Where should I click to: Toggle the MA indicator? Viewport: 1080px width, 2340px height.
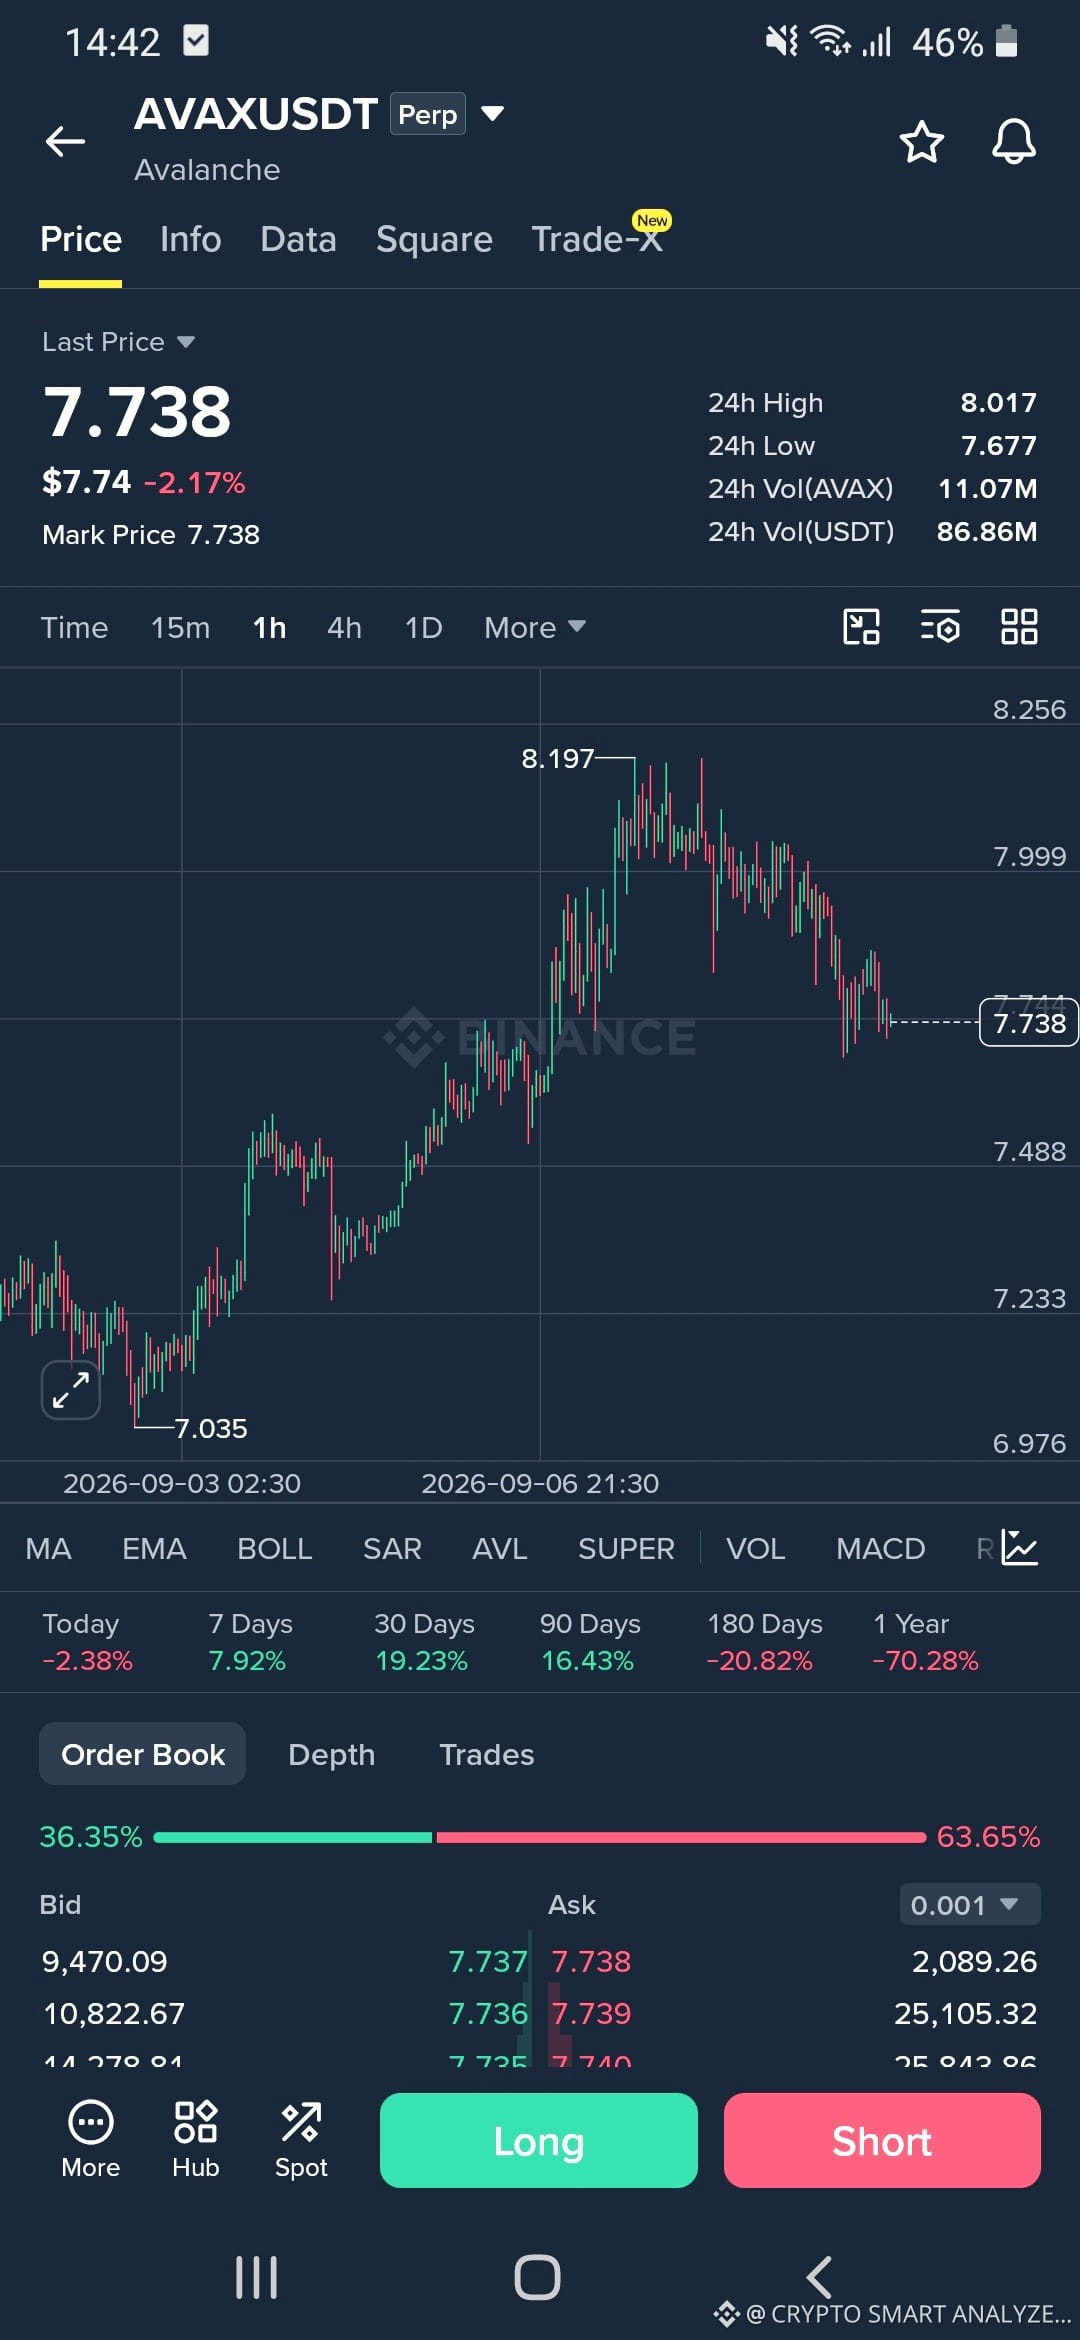click(48, 1548)
